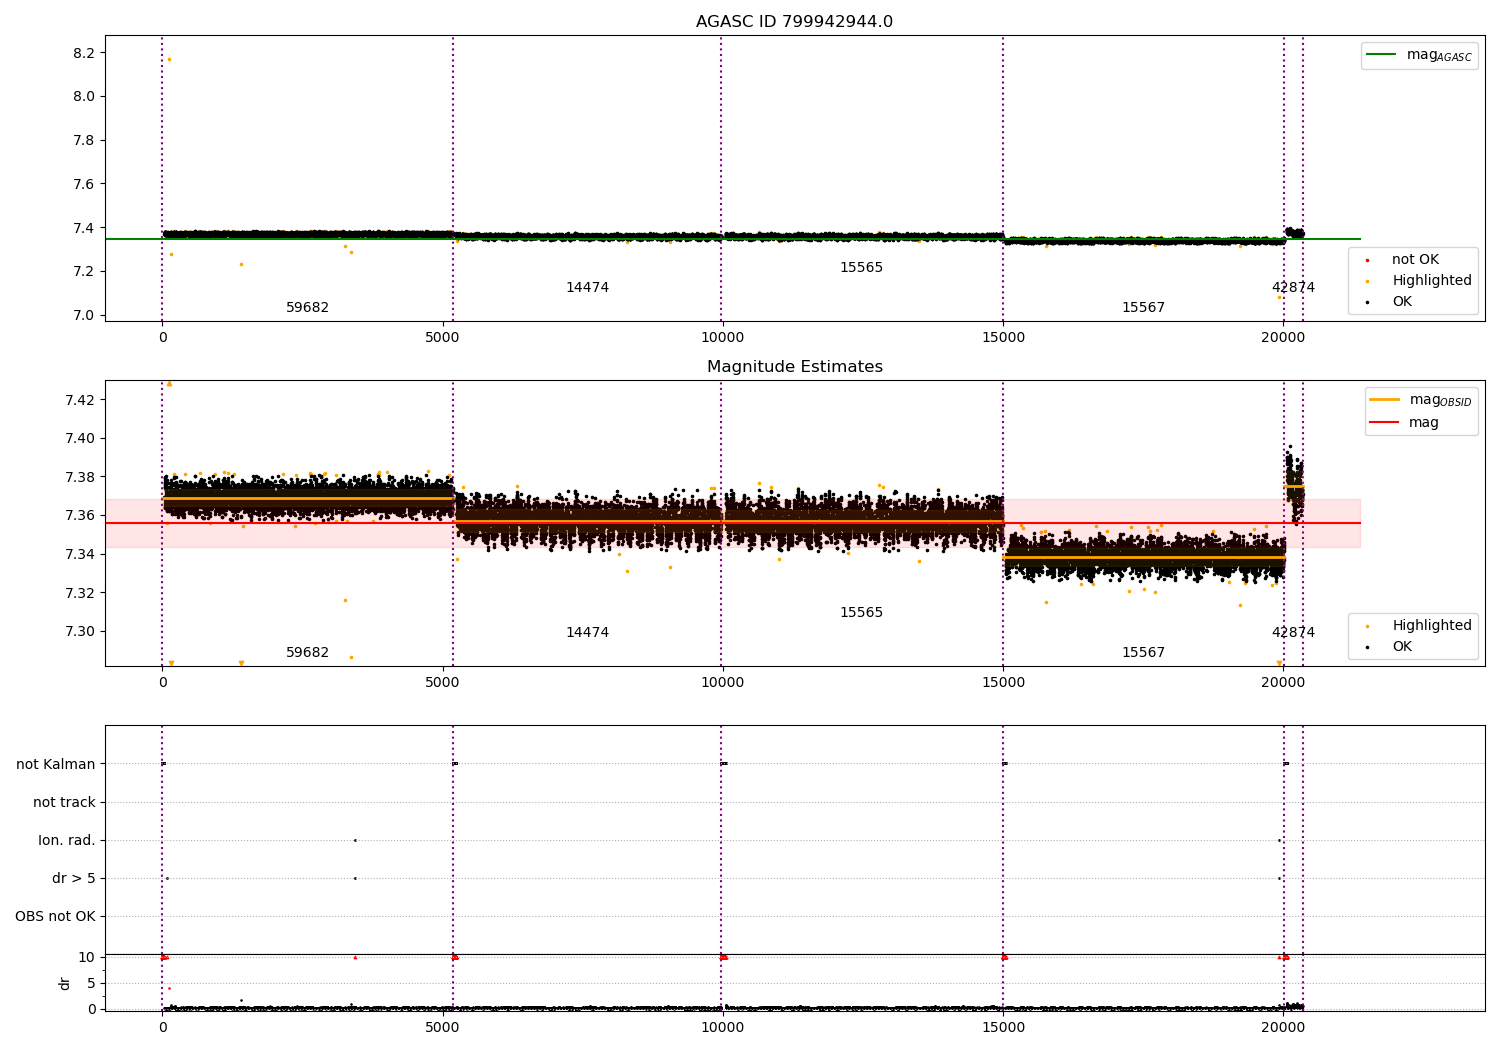
Task: Click the 8.2 tick on top y-axis
Action: click(84, 53)
